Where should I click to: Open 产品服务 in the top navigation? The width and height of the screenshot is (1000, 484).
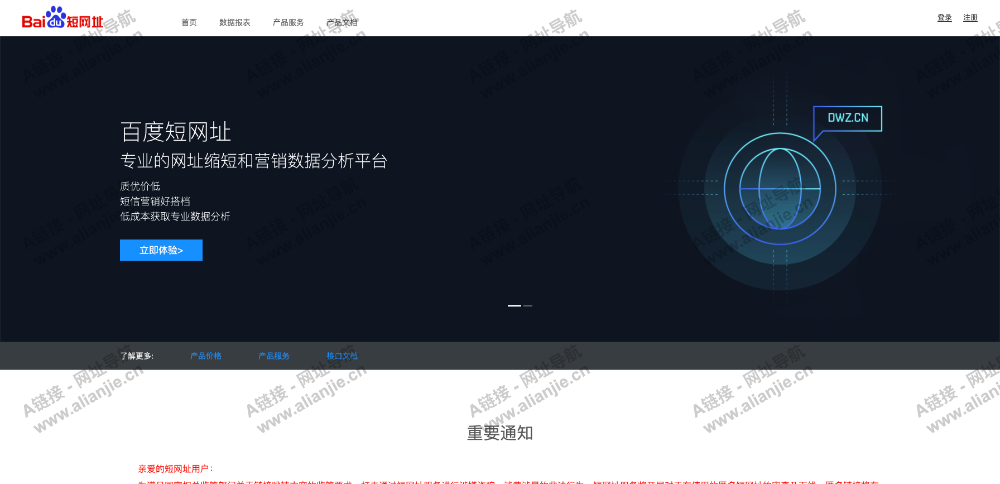[x=288, y=22]
